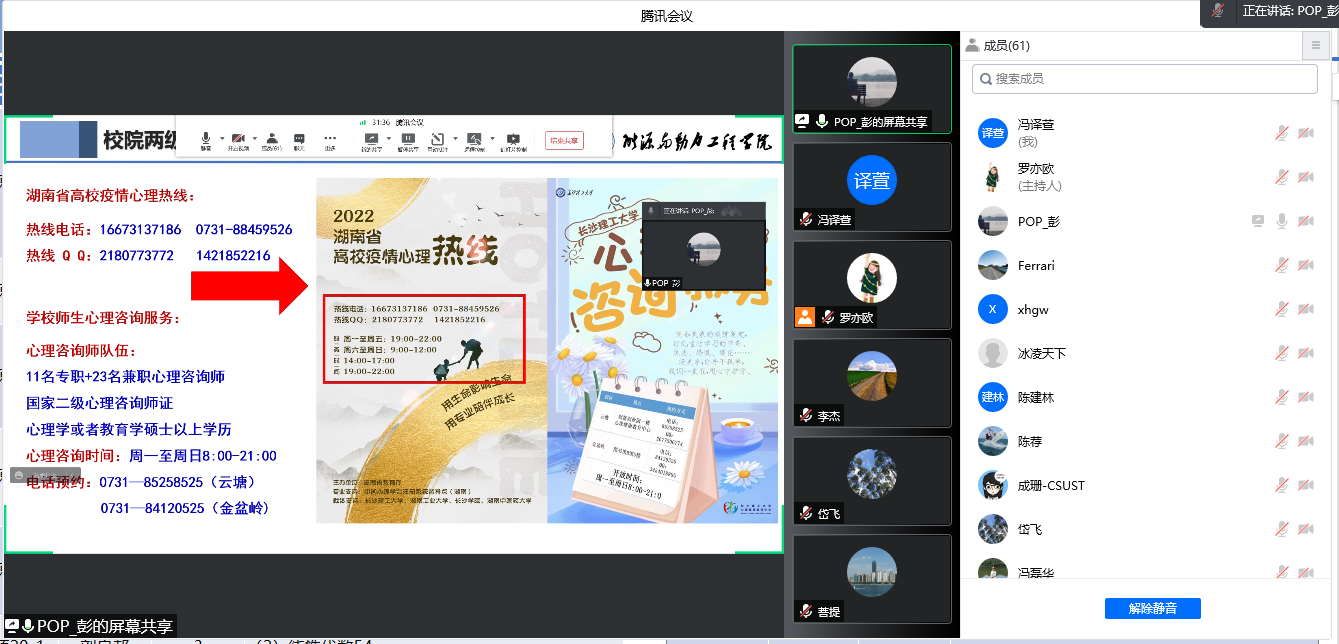Select 成珊-CSUST in the members list

tap(1050, 485)
